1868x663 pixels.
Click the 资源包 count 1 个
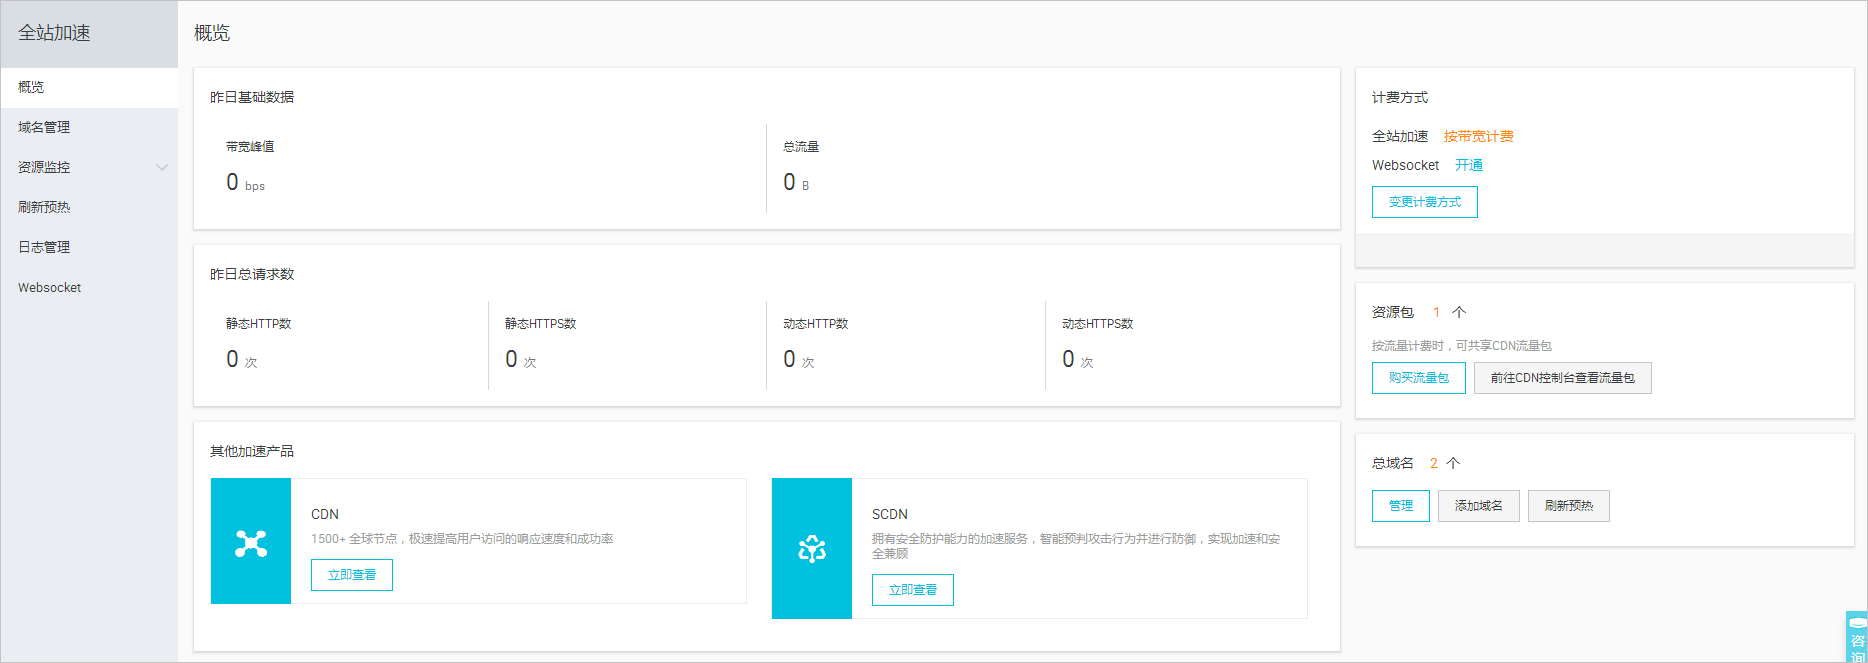pos(1449,312)
